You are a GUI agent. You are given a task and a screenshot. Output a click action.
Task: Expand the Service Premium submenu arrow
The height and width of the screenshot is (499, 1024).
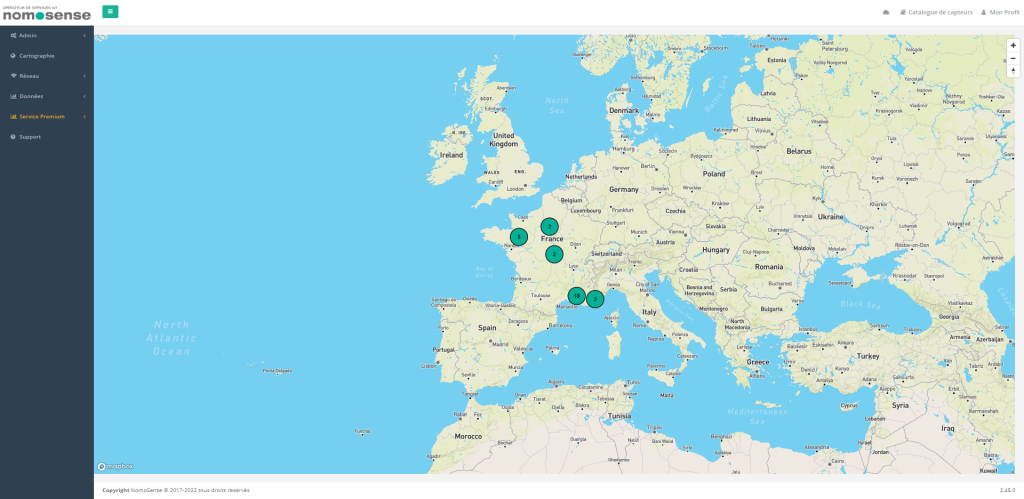[84, 116]
